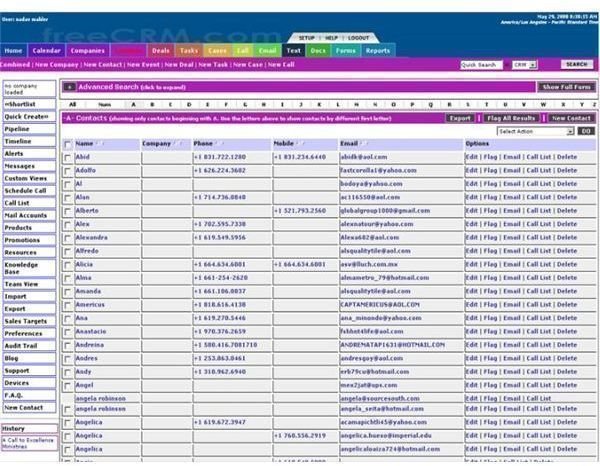Screen dimensions: 600x466
Task: Click the Flag All Results button
Action: click(511, 118)
